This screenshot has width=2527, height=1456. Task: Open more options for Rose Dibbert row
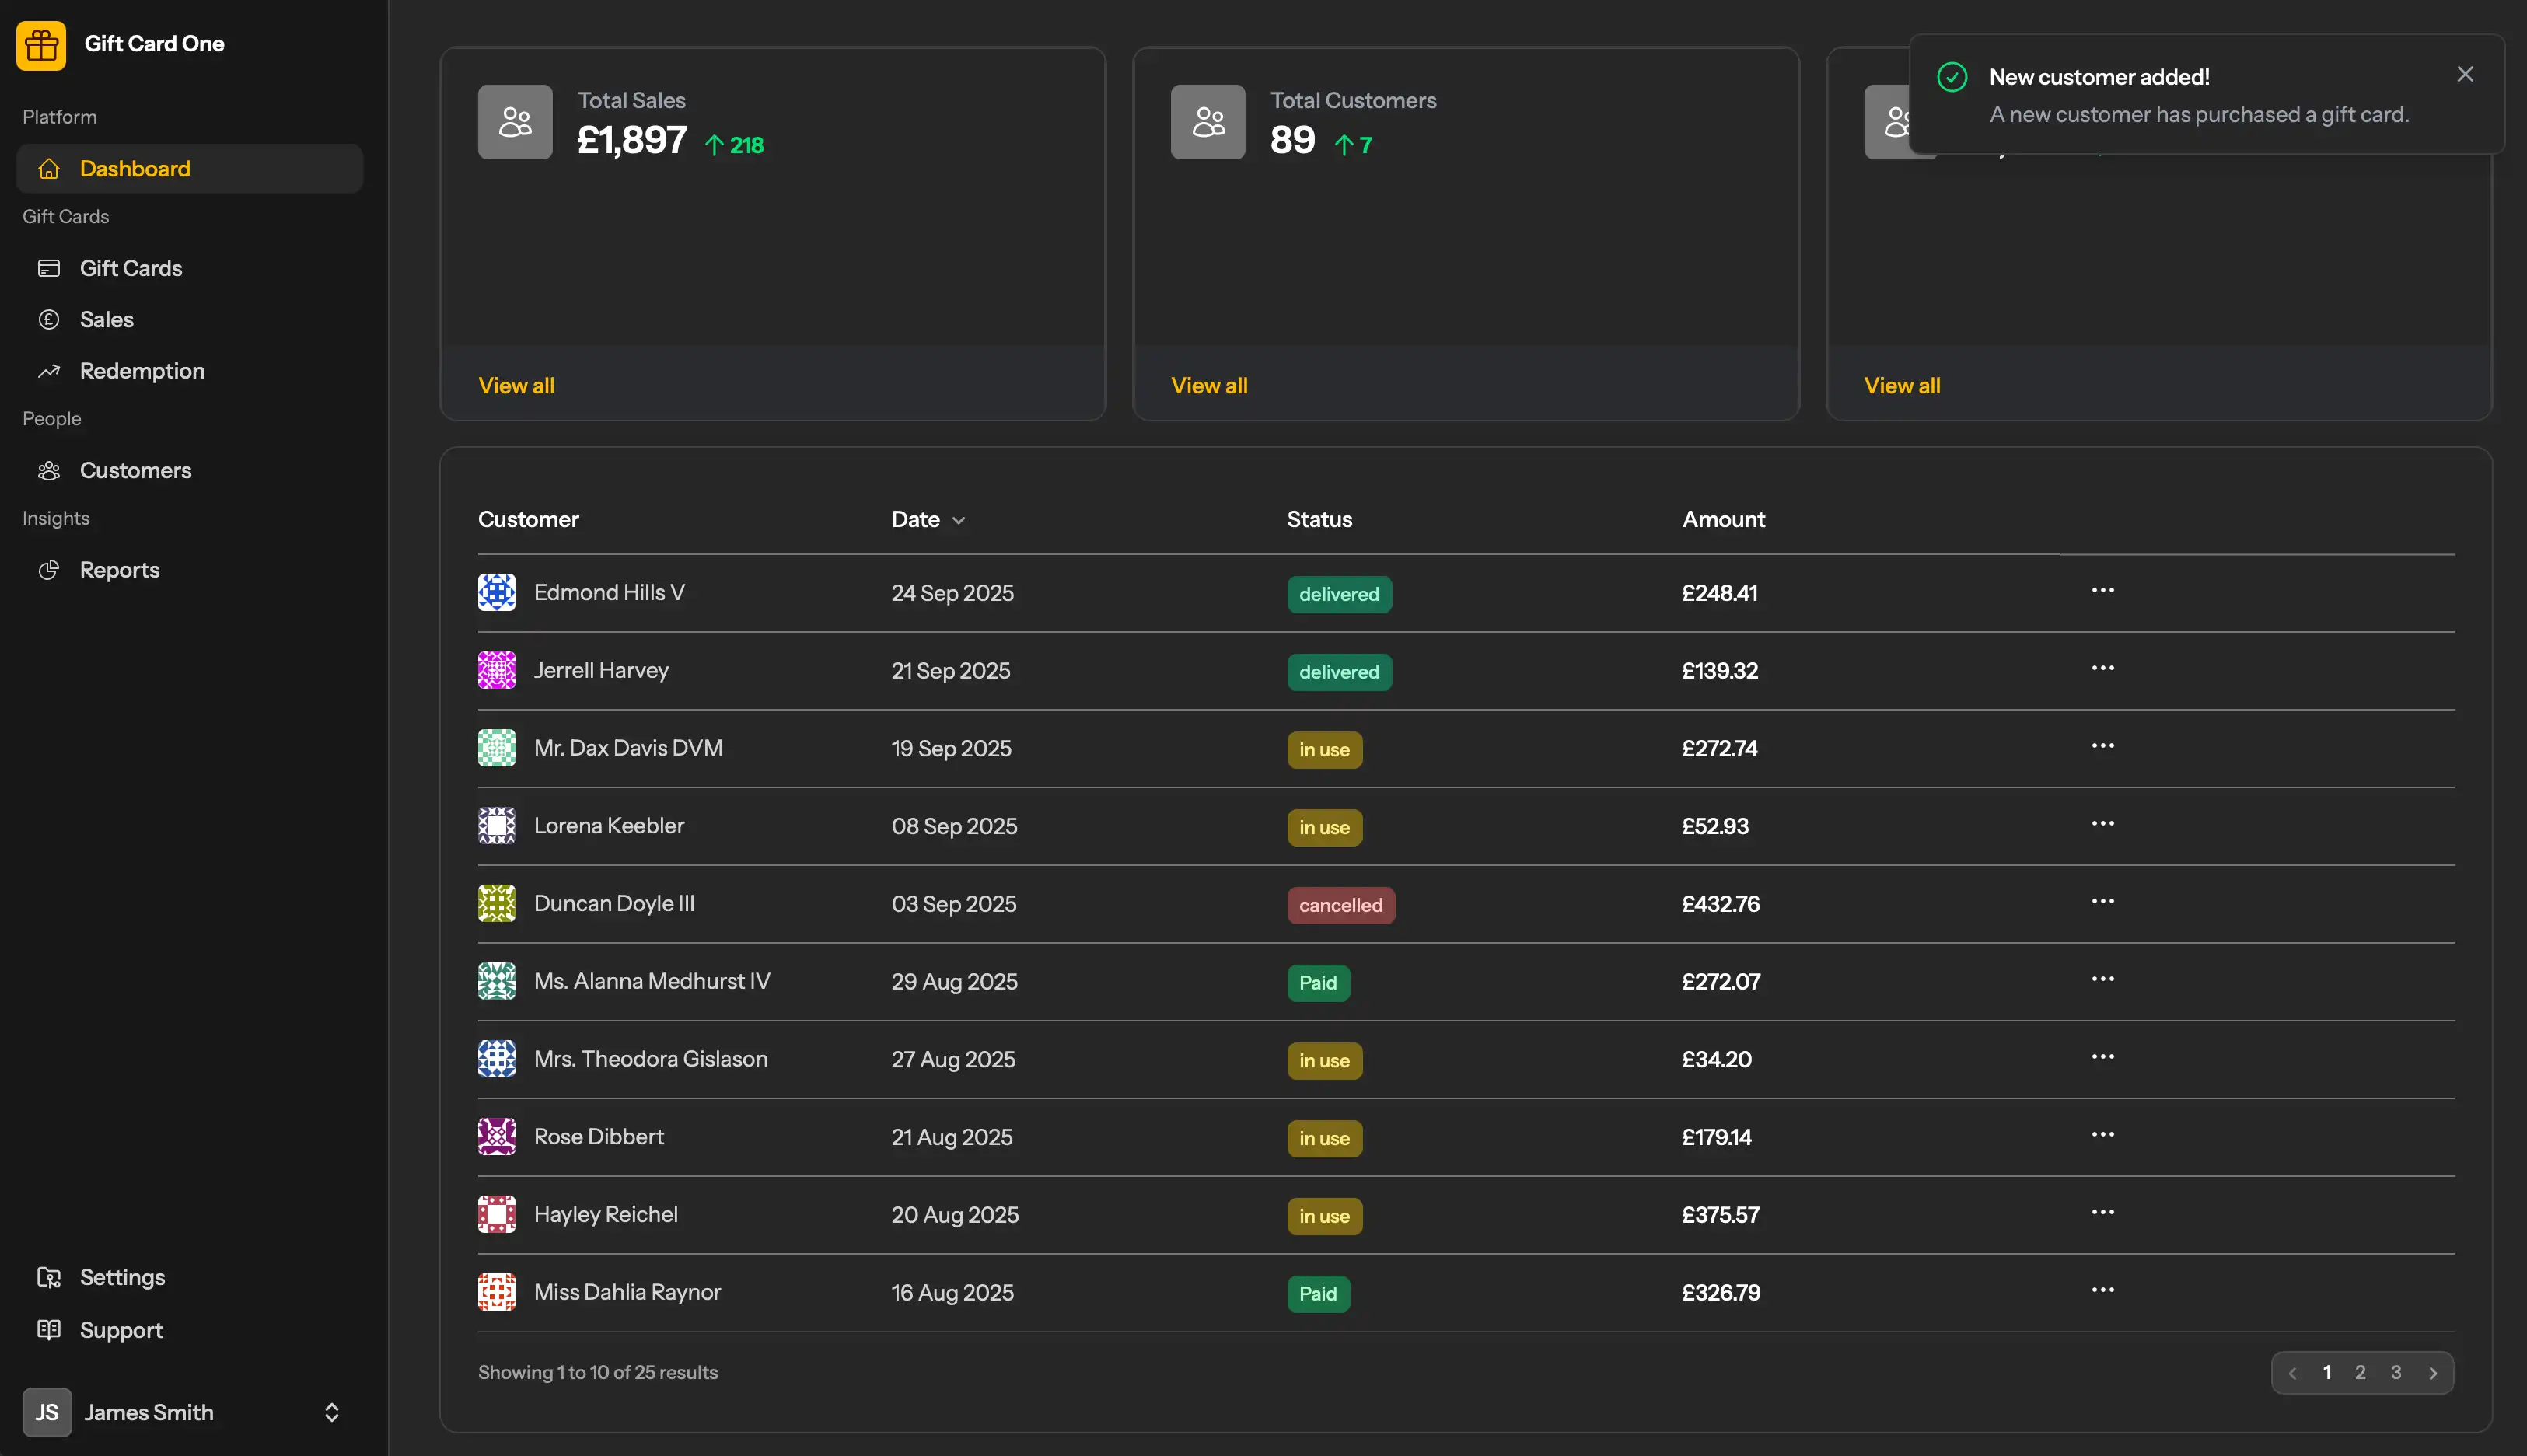point(2102,1135)
